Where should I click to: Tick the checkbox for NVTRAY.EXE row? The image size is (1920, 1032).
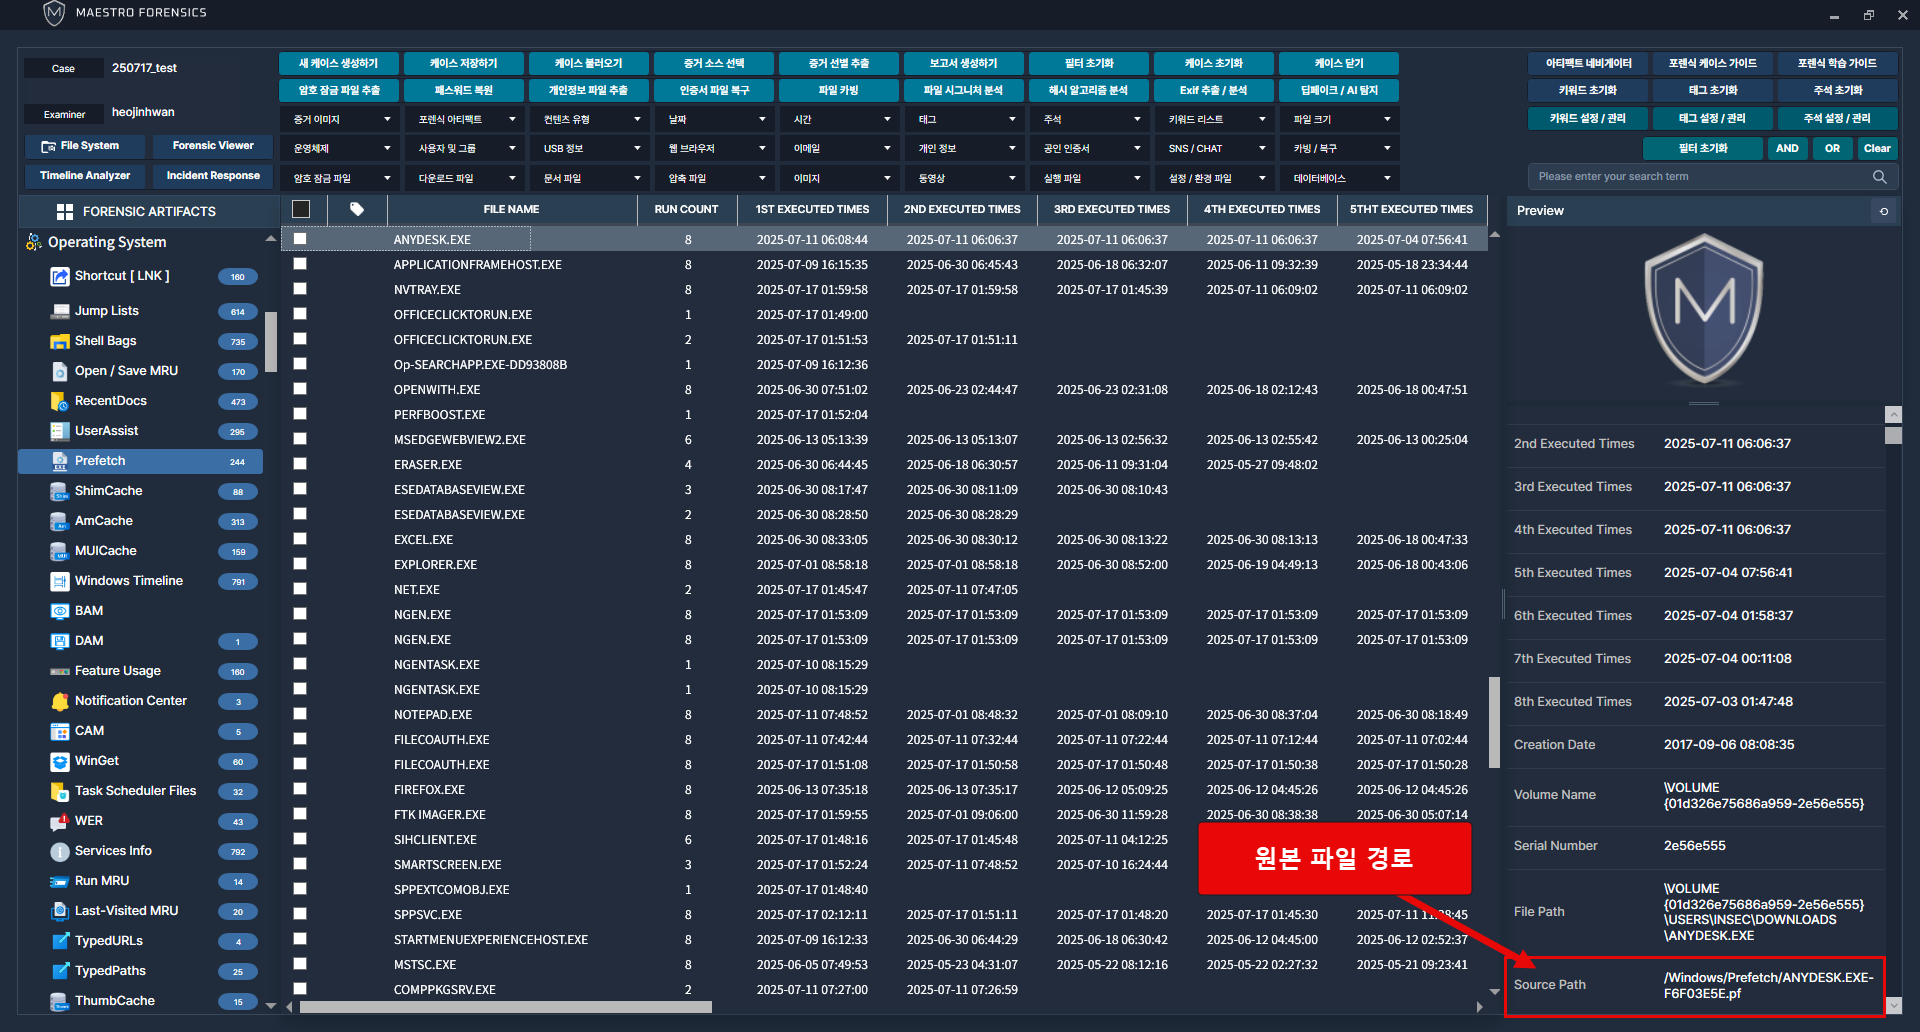[300, 289]
